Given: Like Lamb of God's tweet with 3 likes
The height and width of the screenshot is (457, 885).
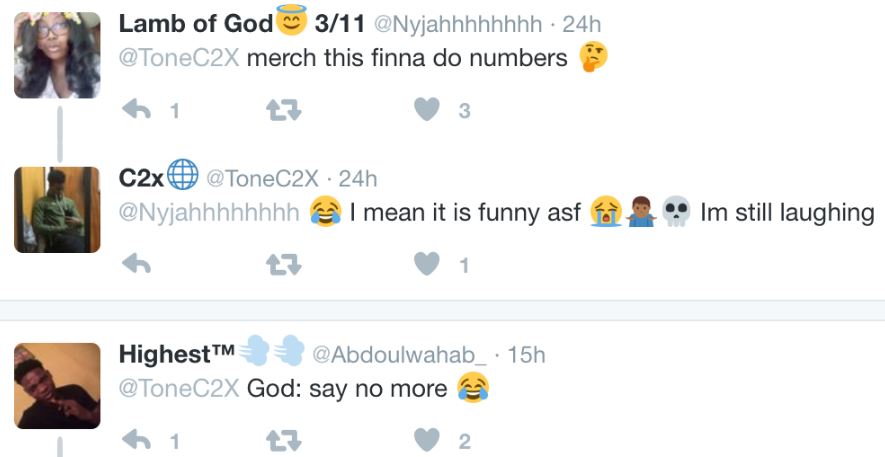Looking at the screenshot, I should (427, 109).
